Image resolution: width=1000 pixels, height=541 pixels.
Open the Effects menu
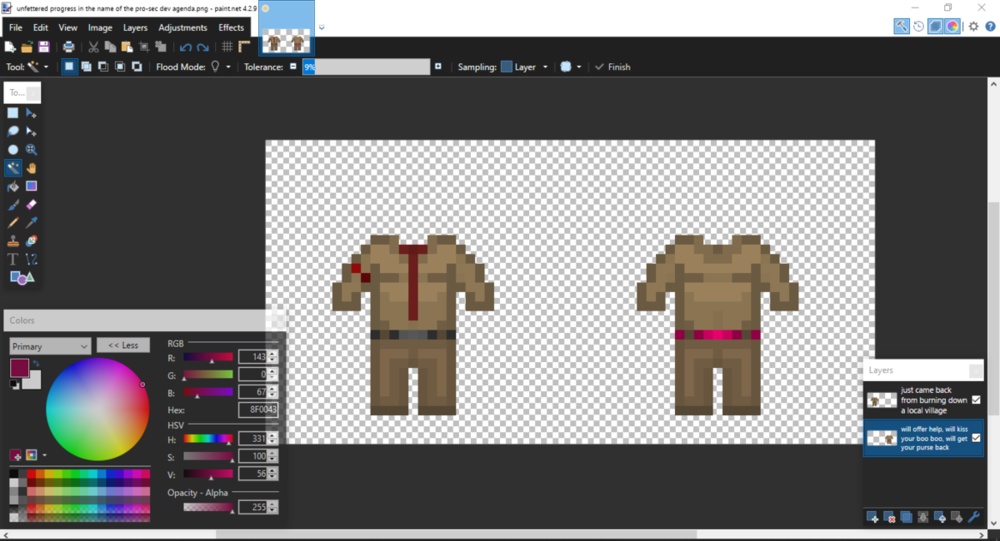click(231, 28)
